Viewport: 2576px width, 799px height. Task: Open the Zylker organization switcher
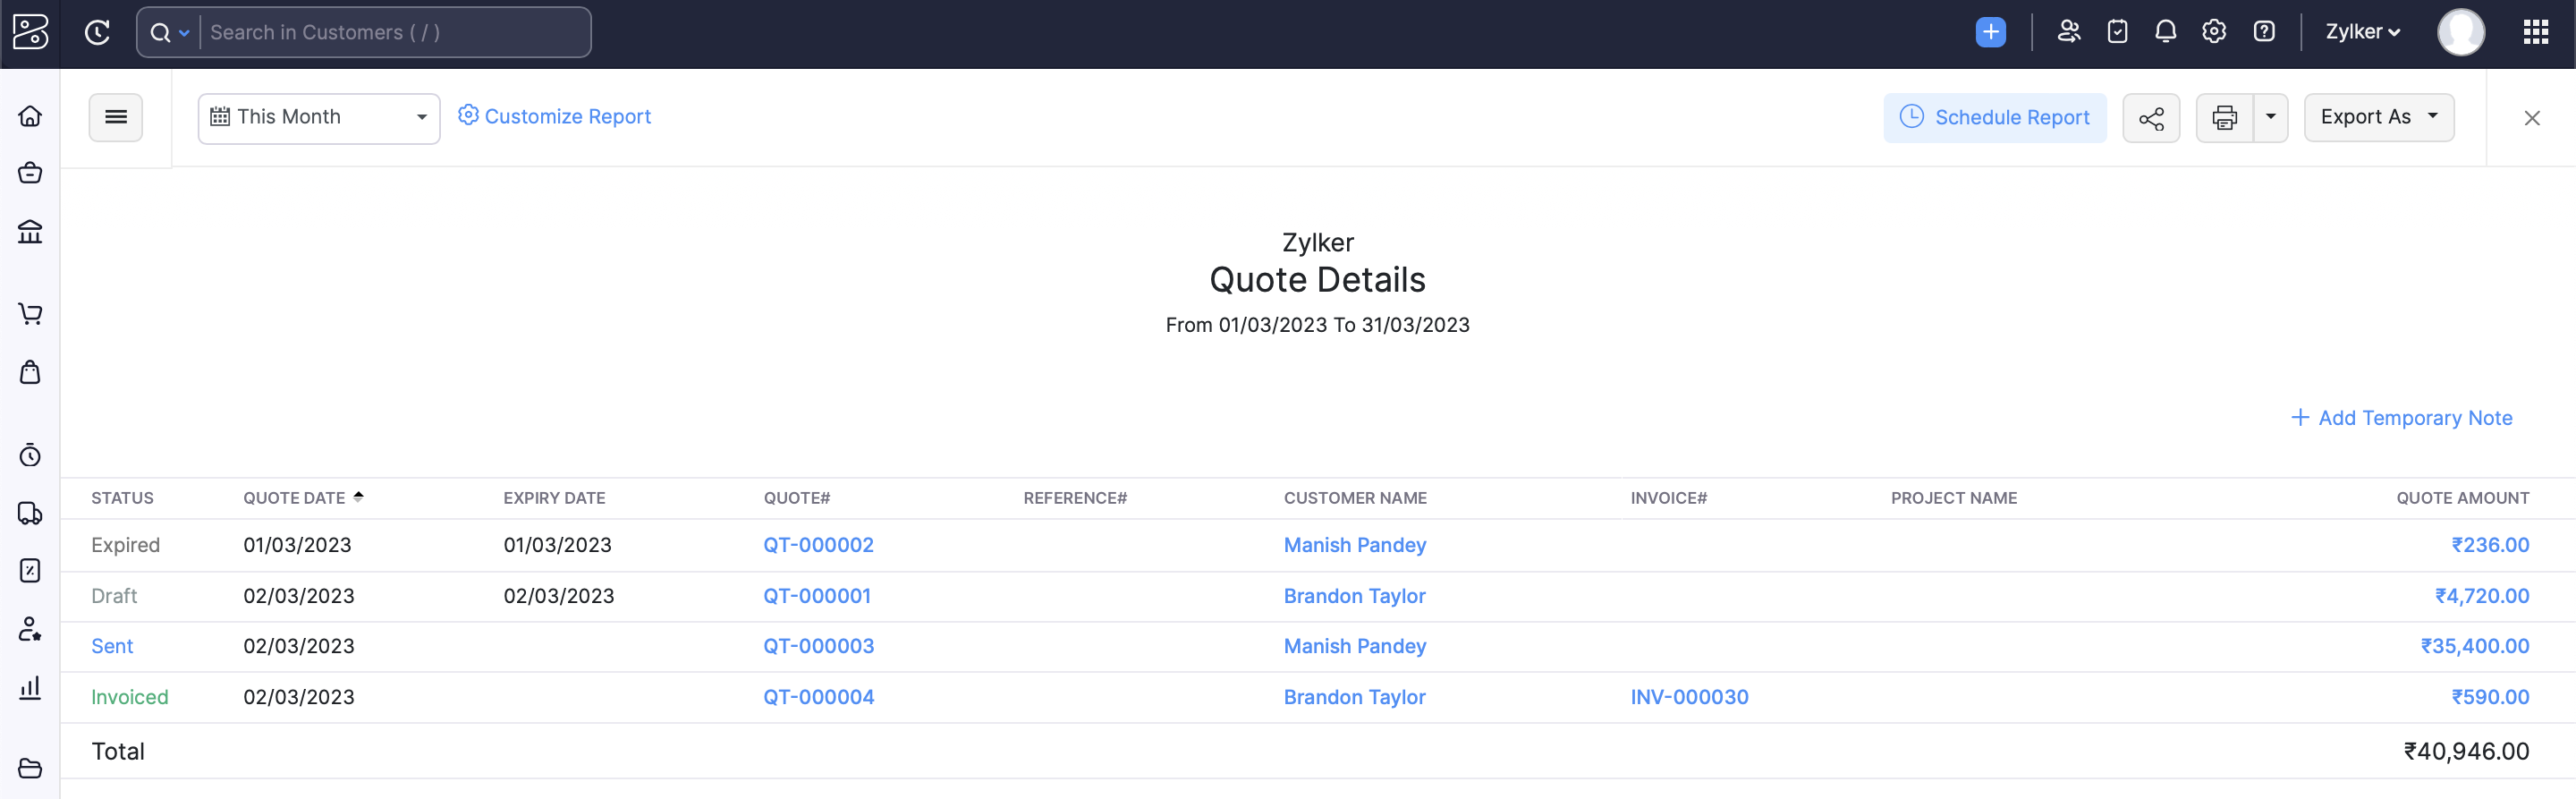[x=2362, y=32]
